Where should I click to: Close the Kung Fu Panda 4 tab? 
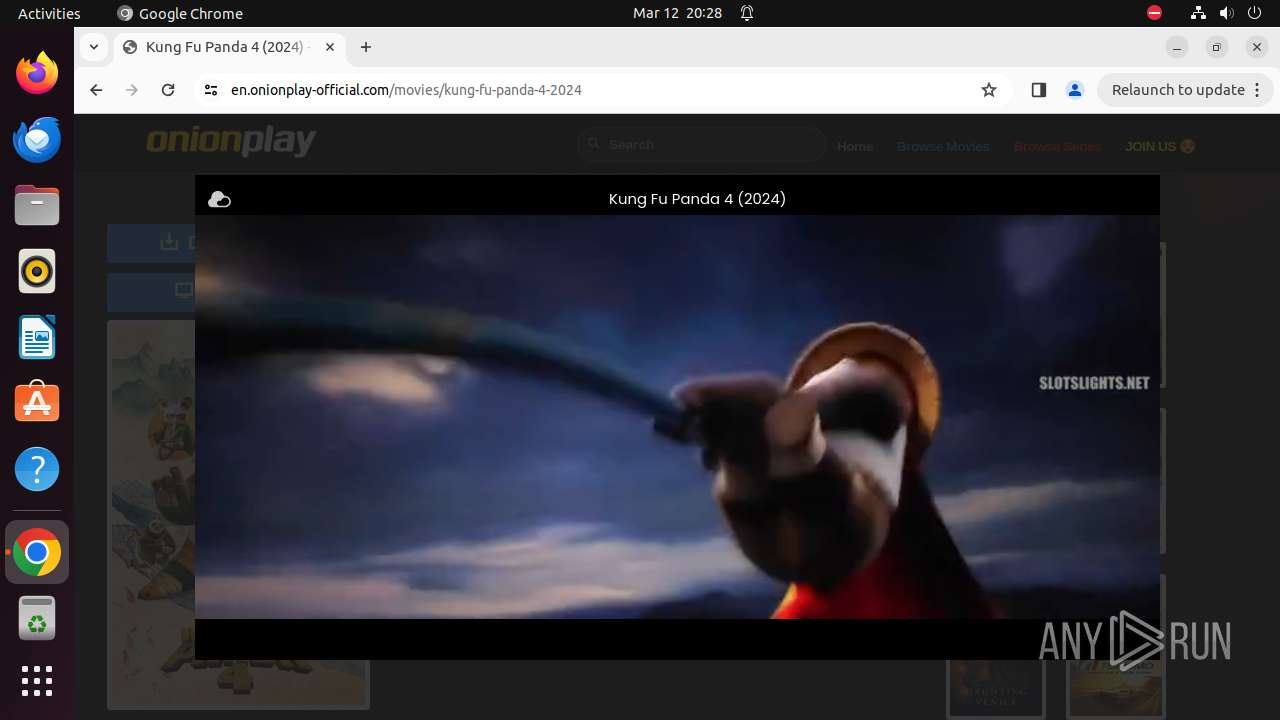[x=330, y=47]
